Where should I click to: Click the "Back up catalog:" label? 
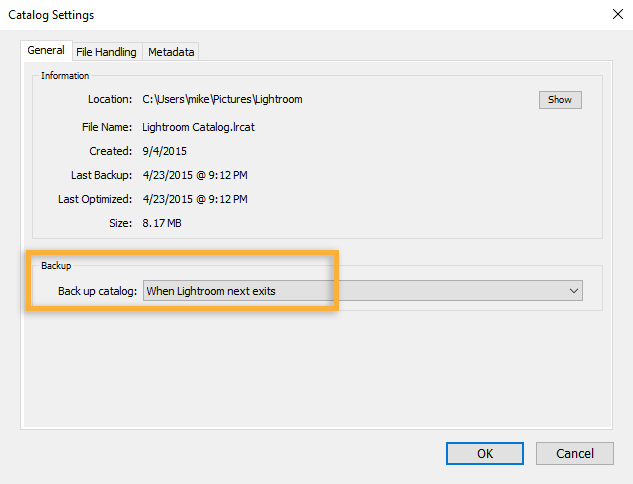tap(98, 291)
